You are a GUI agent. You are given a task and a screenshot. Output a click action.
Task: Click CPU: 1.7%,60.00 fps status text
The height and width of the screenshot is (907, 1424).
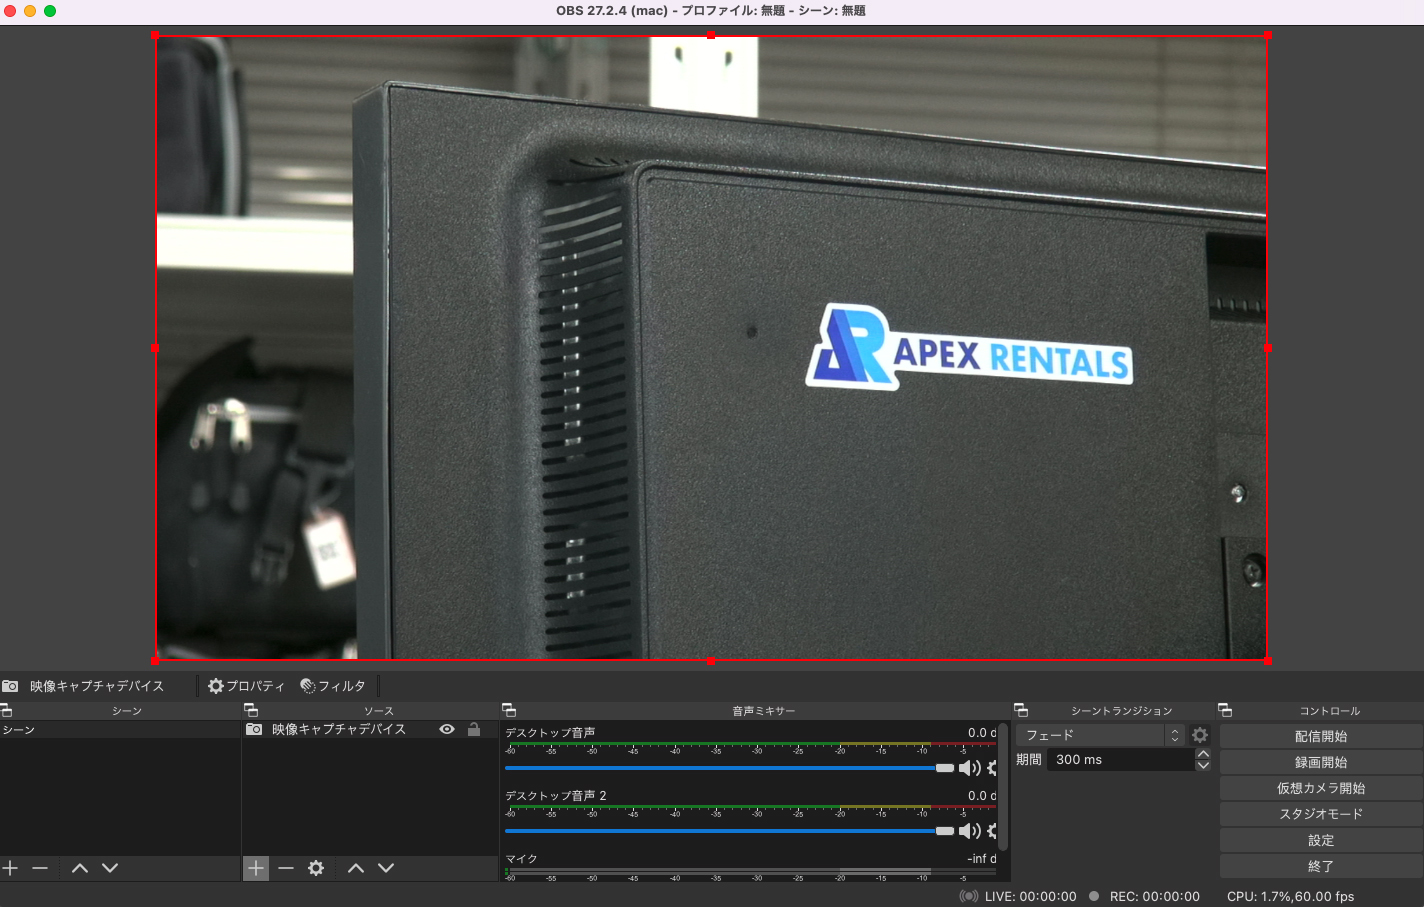point(1290,897)
